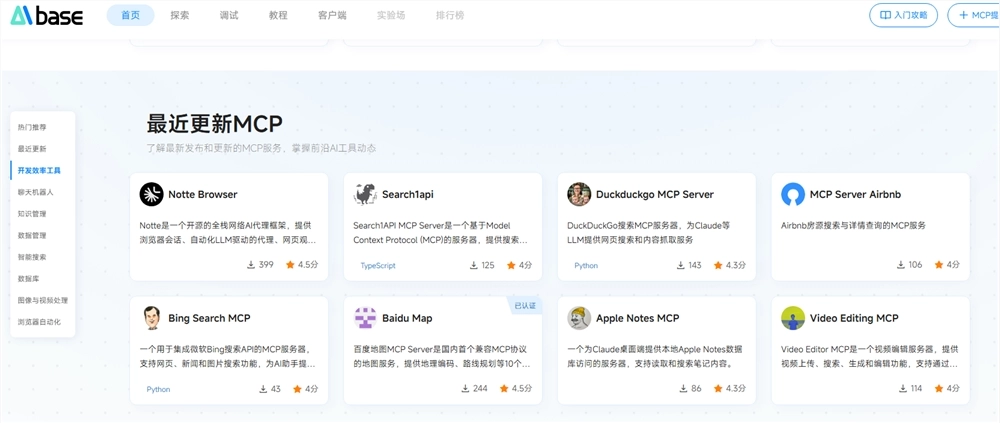
Task: Click download icon on Baidu Map card
Action: point(466,389)
